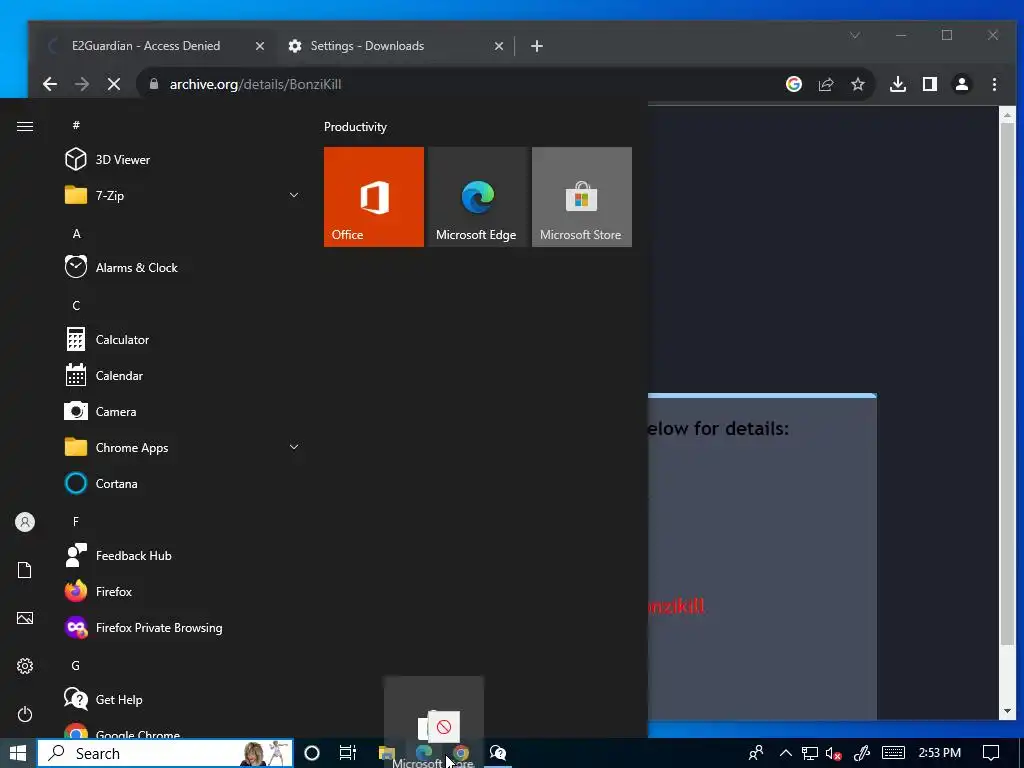This screenshot has width=1024, height=768.
Task: Go back in Chrome
Action: pyautogui.click(x=50, y=84)
